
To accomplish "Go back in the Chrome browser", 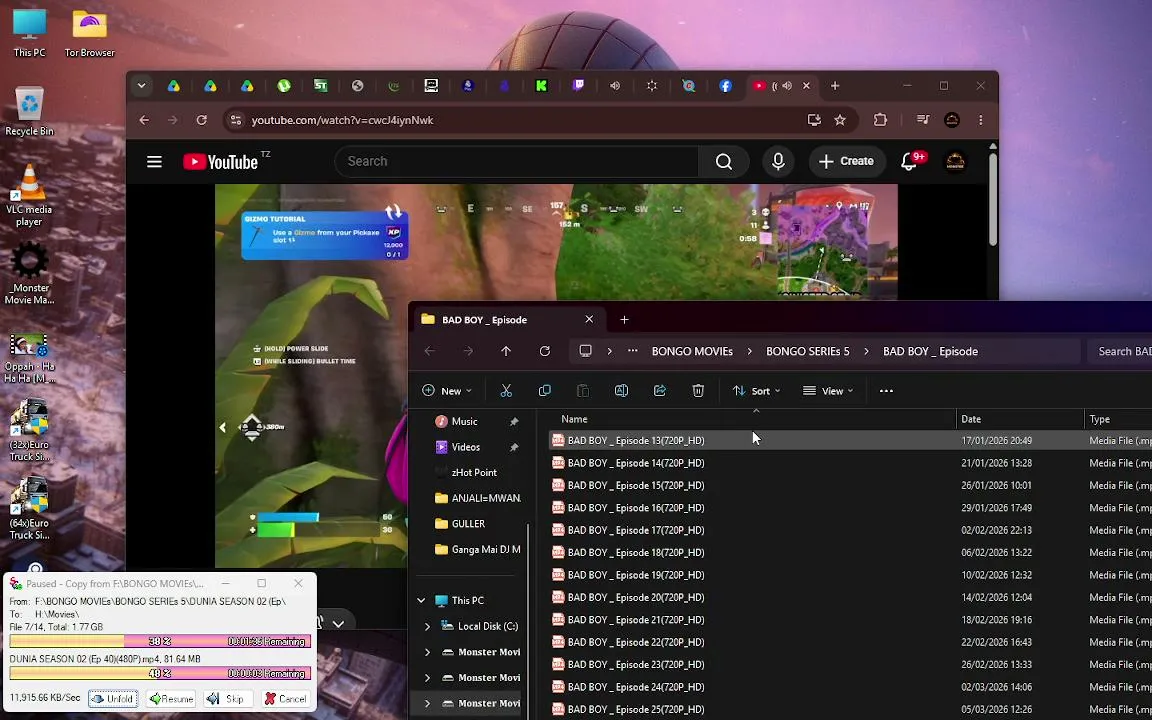I will point(144,120).
